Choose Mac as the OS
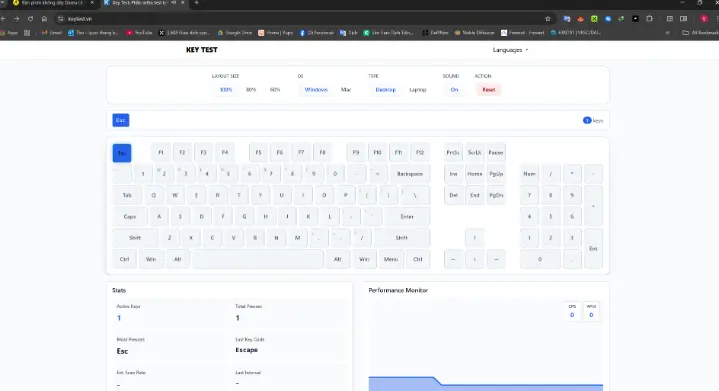The height and width of the screenshot is (391, 719). point(346,90)
